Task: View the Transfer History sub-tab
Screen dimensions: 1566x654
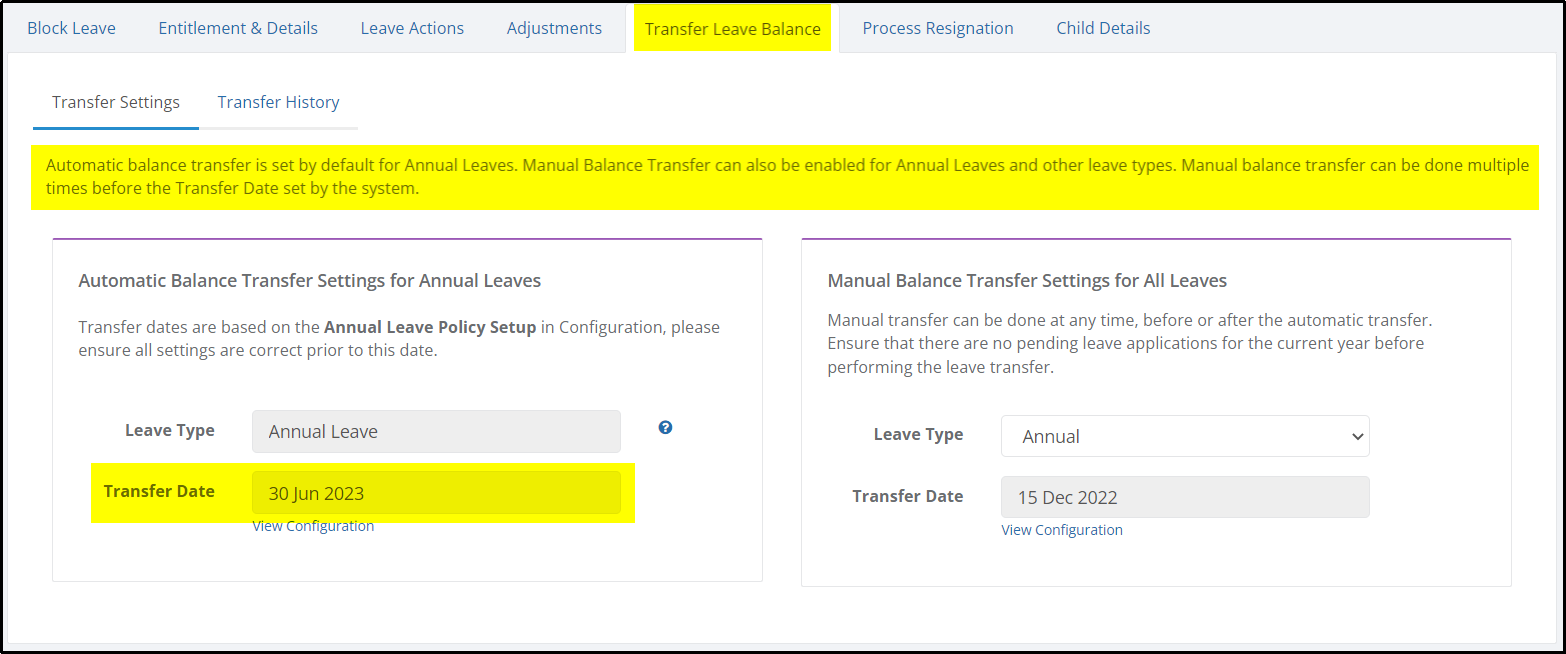Action: (x=278, y=102)
